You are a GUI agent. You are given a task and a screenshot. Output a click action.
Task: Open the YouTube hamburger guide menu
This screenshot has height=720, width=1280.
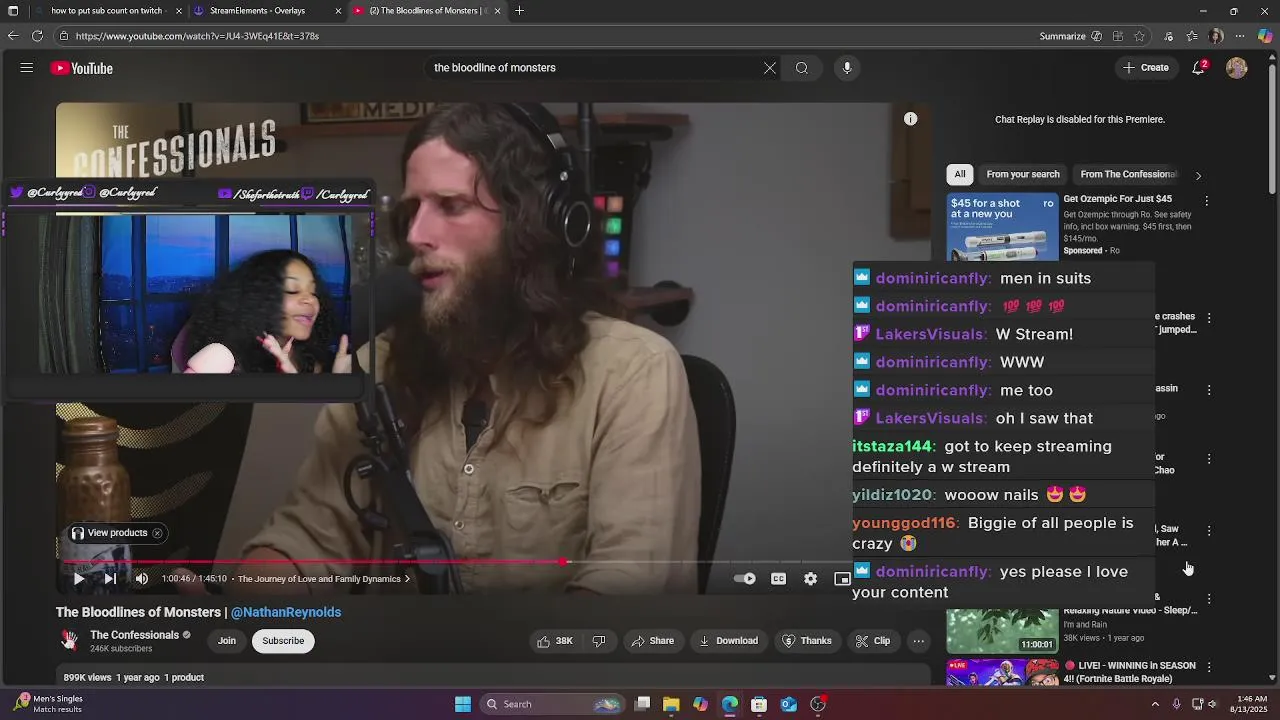coord(27,68)
